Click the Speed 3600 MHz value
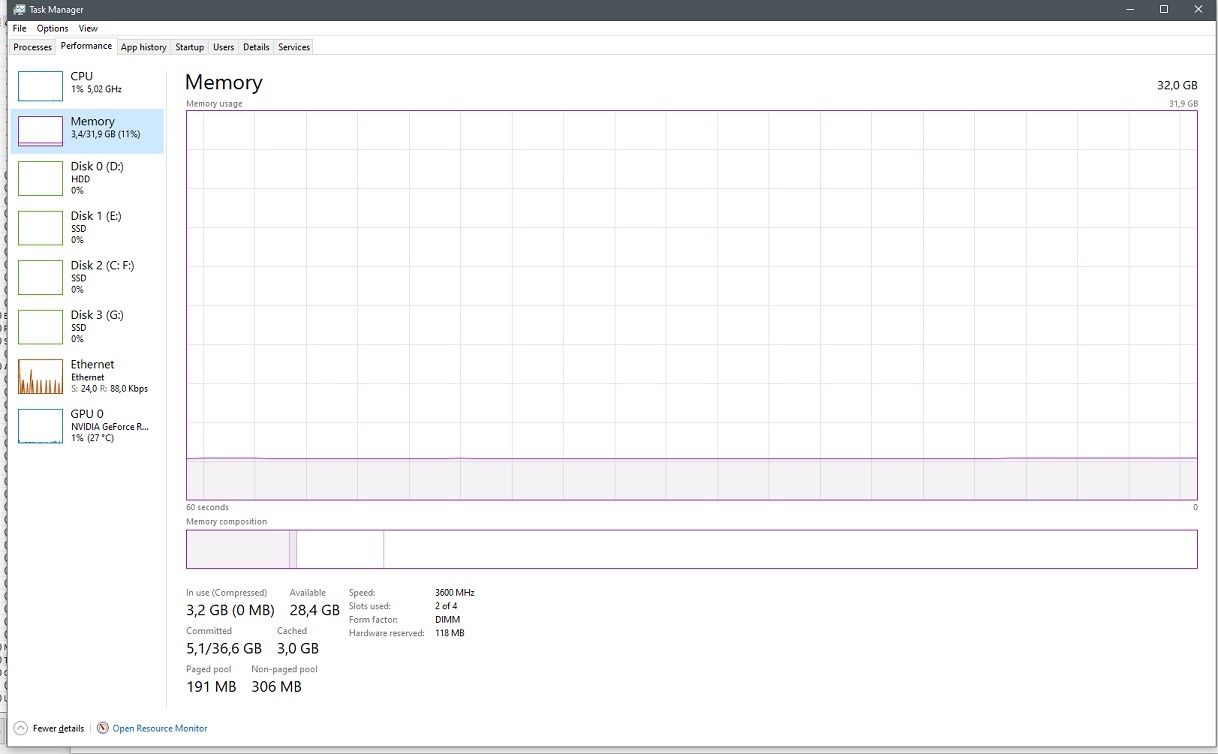The height and width of the screenshot is (754, 1218). pos(455,593)
